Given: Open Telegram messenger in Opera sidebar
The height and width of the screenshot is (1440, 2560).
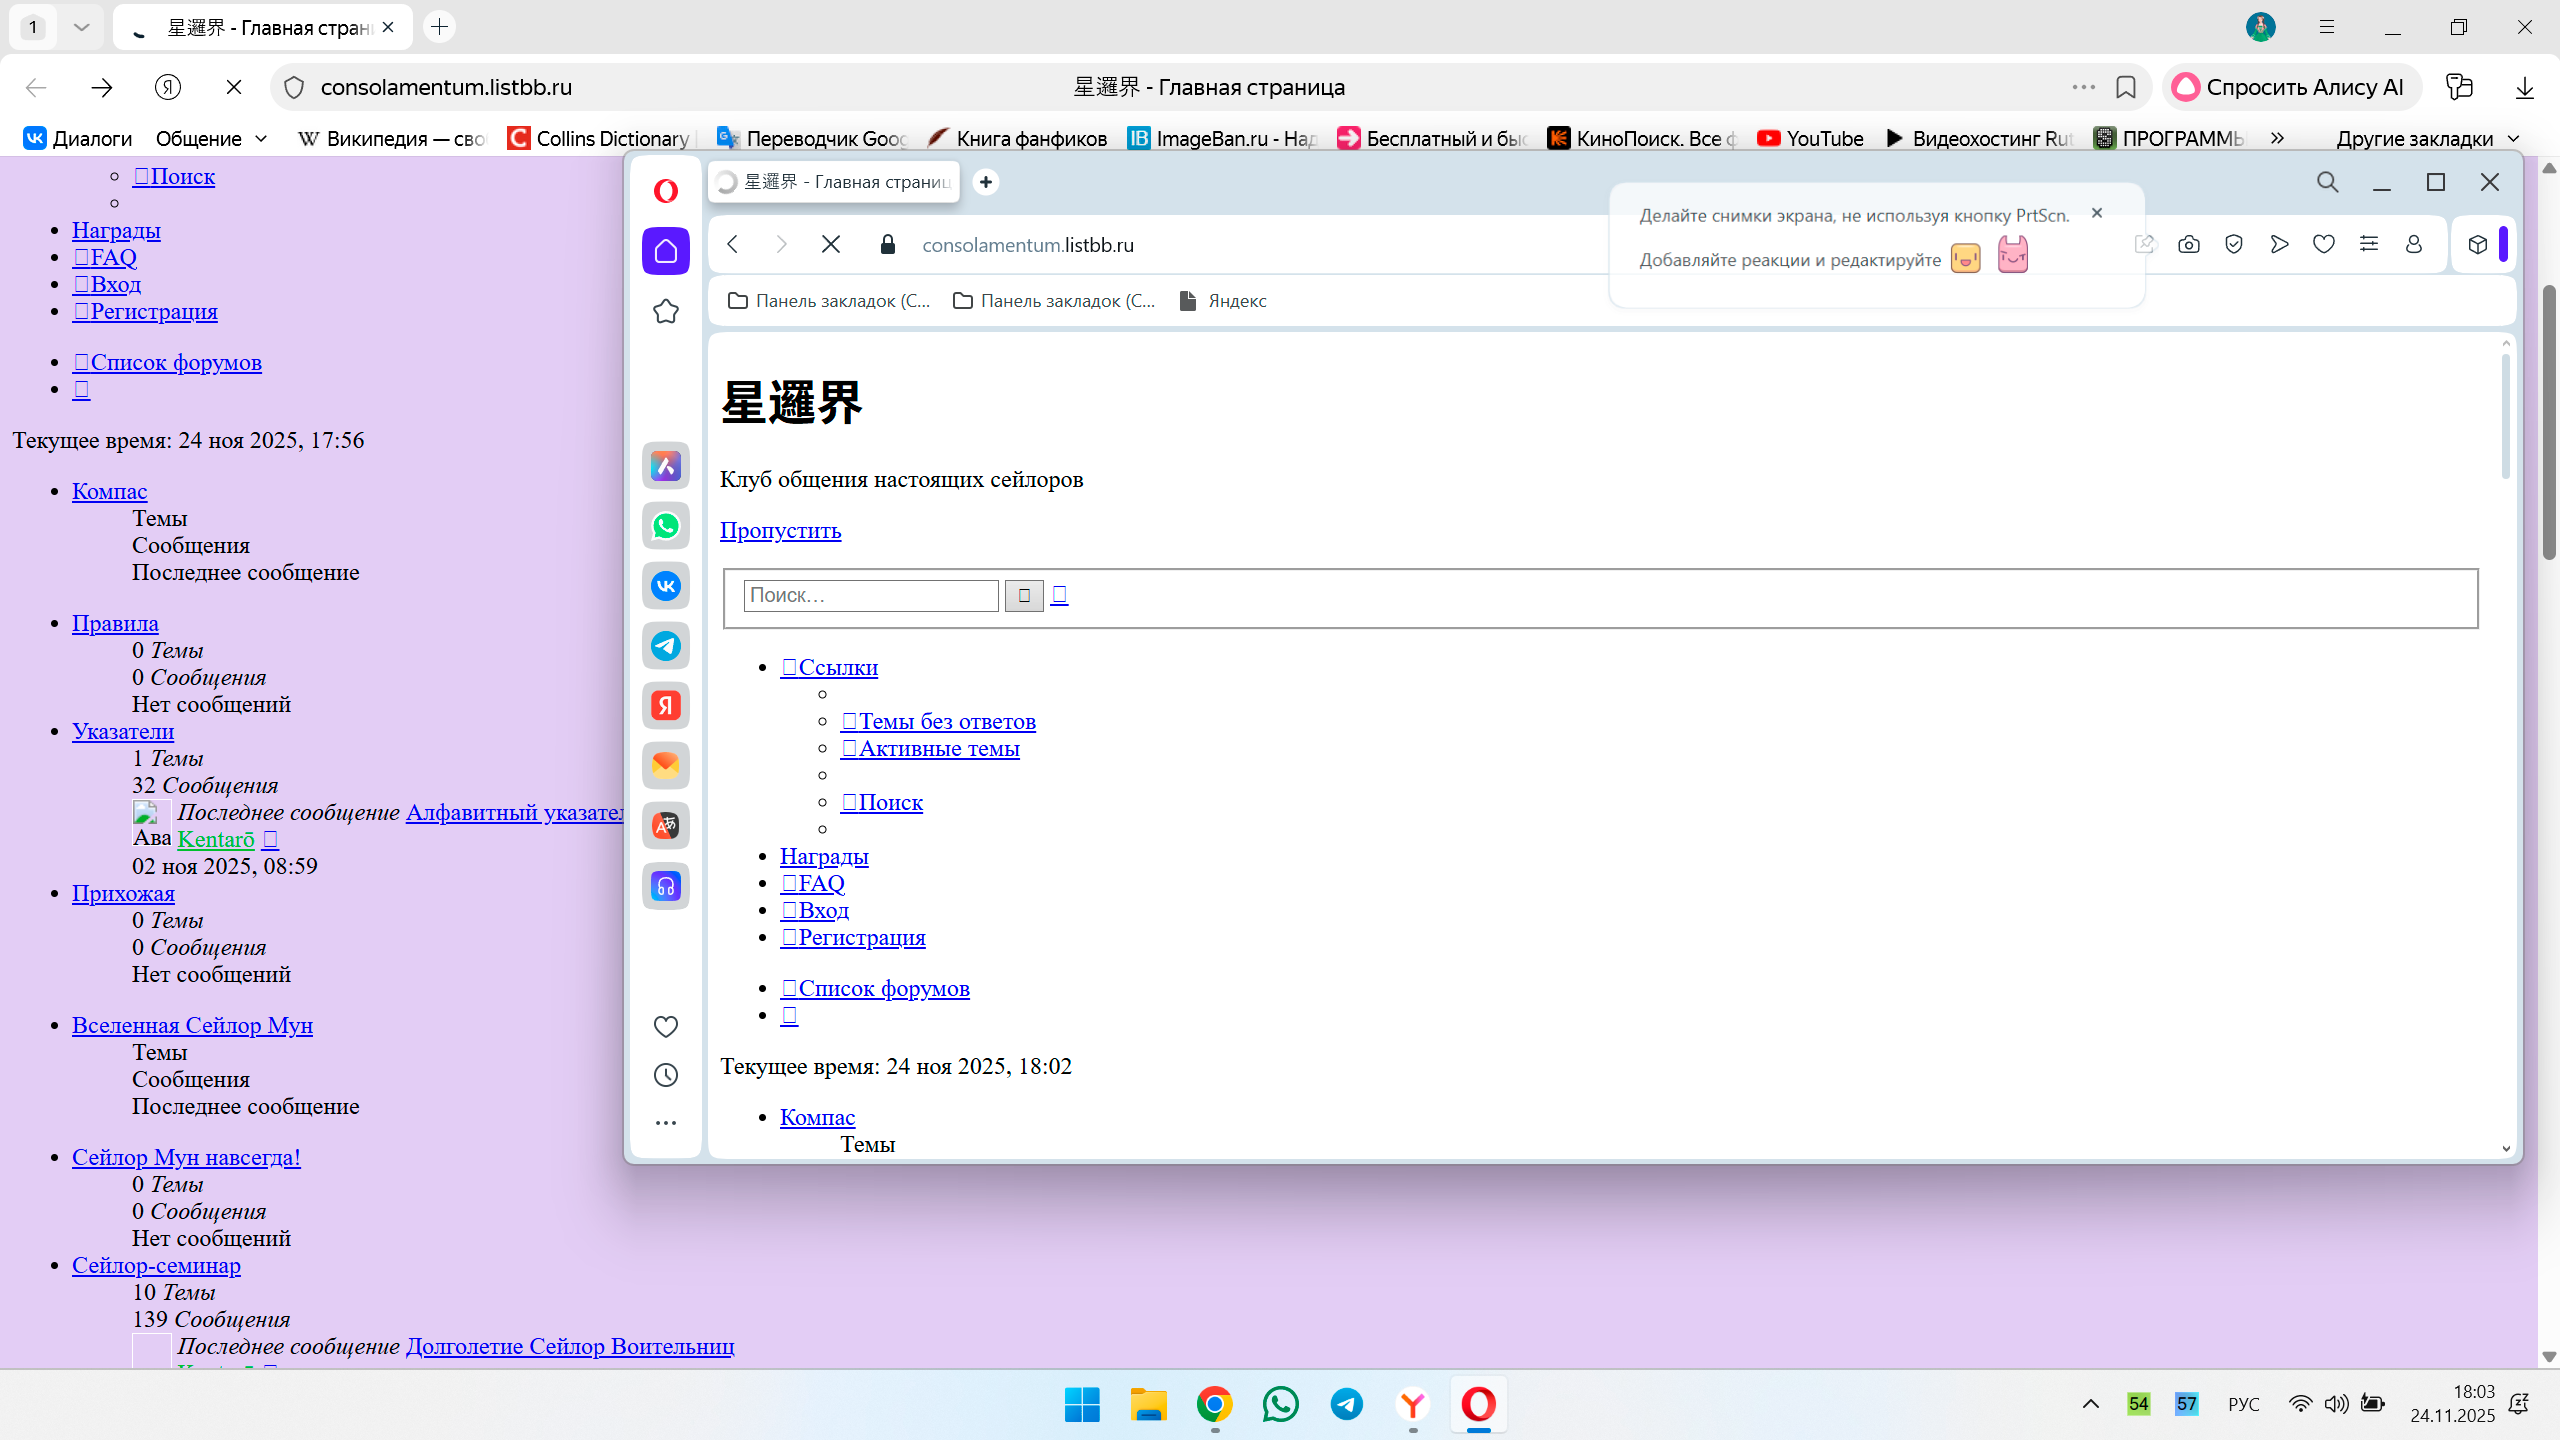Looking at the screenshot, I should [665, 646].
